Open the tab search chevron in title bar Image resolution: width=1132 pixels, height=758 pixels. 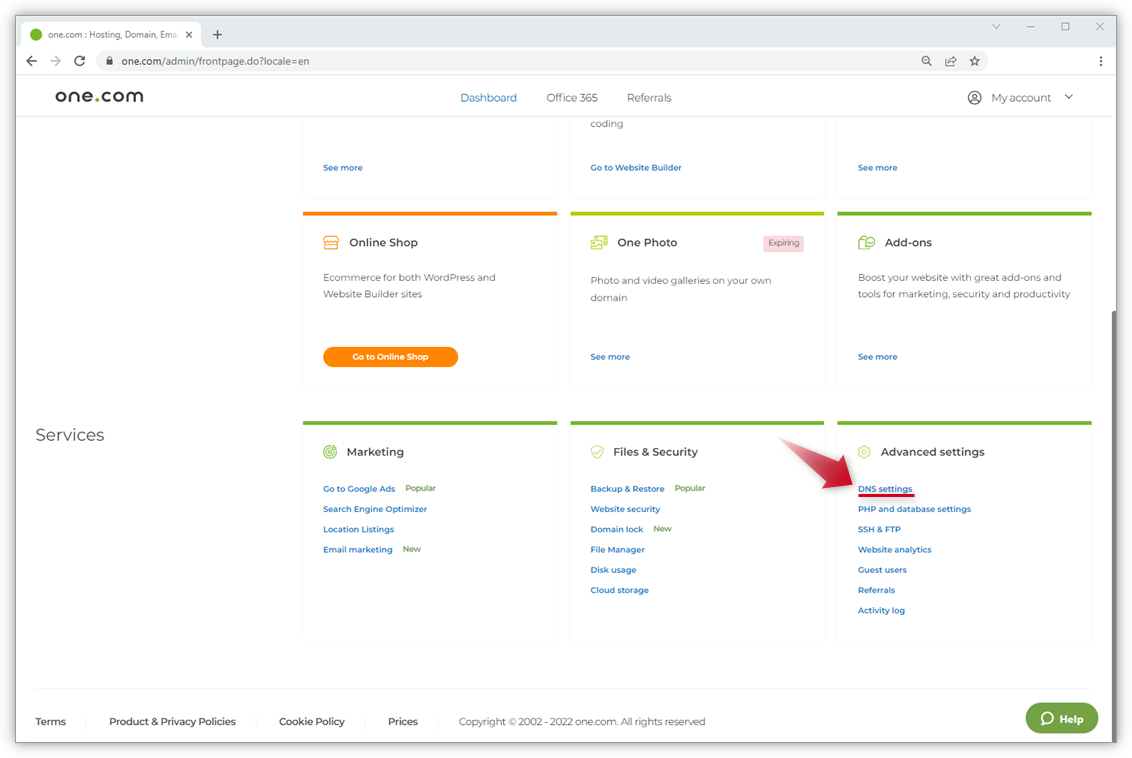[x=996, y=27]
